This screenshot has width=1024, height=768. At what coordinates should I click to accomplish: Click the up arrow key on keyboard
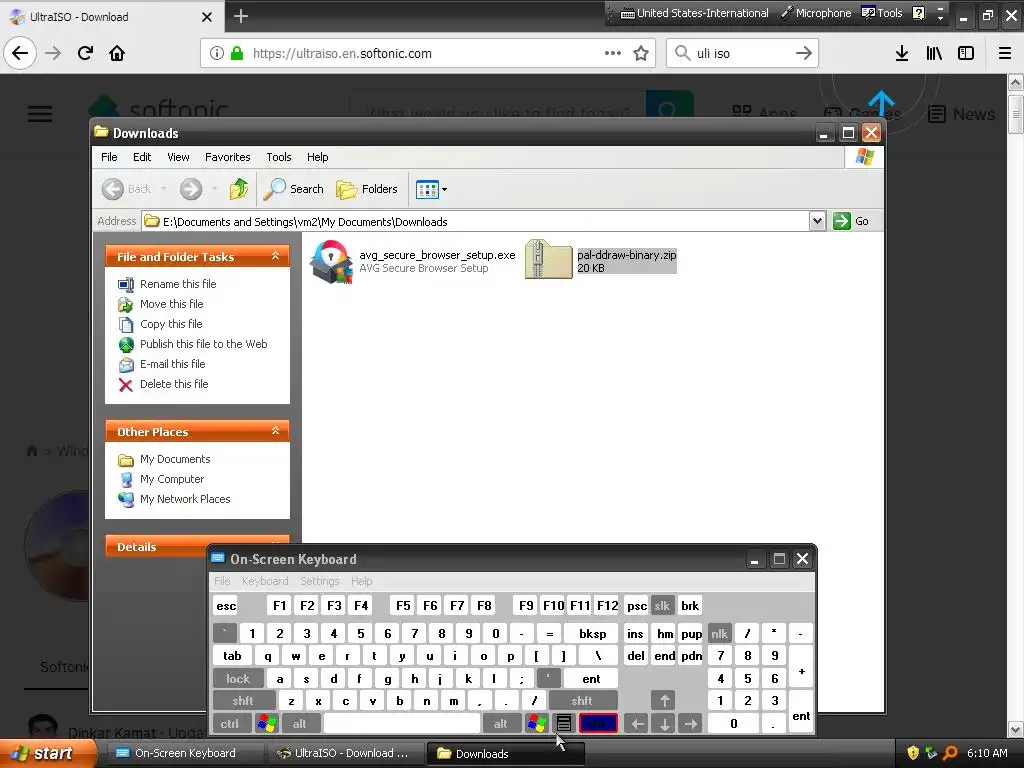point(664,701)
